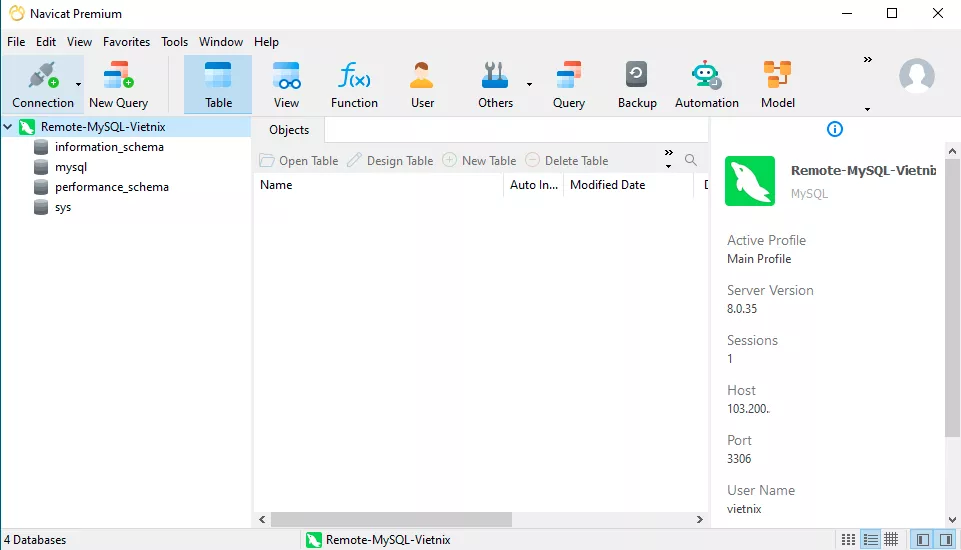Sort by the Name column header
This screenshot has width=961, height=550.
(378, 185)
